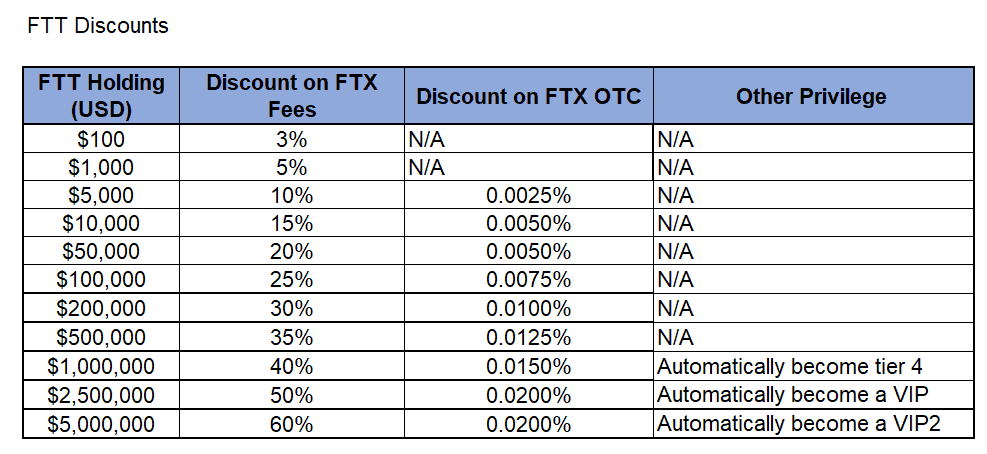This screenshot has height=454, width=987.
Task: Select the $1,000 holding cell
Action: (x=101, y=167)
